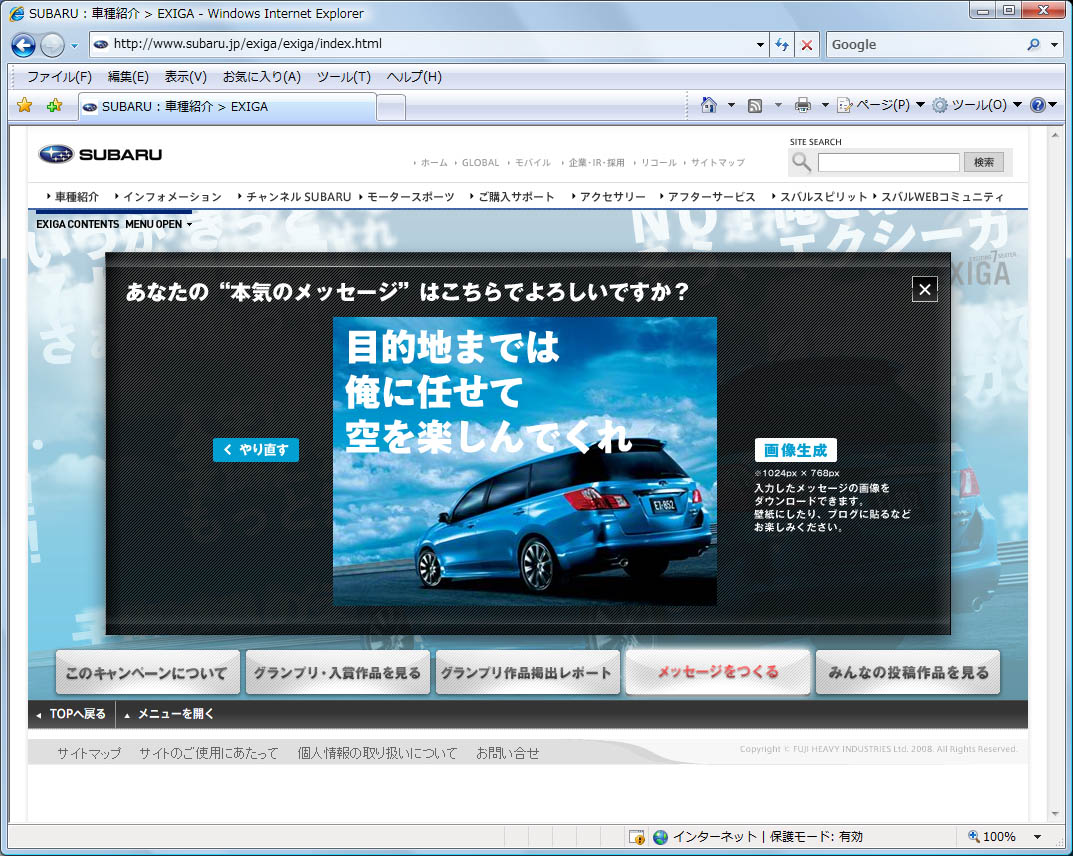
Task: Click the Help question mark icon
Action: pyautogui.click(x=1037, y=105)
